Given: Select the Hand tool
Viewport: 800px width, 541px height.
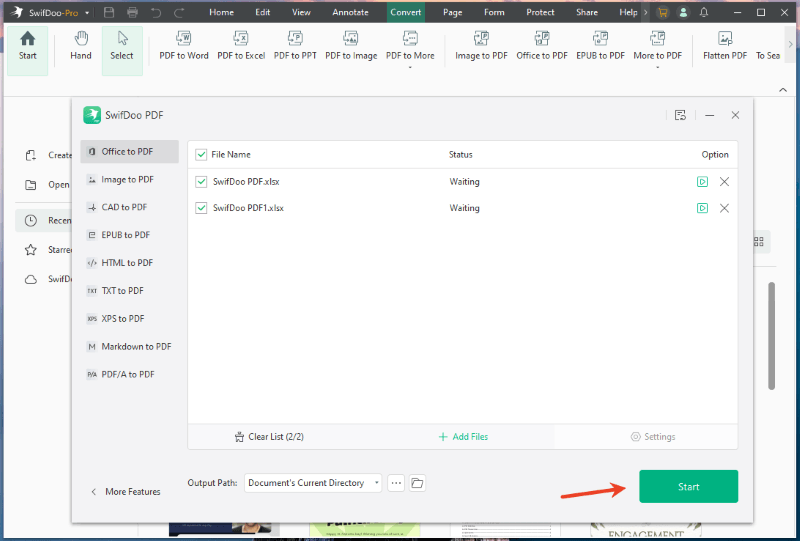Looking at the screenshot, I should [x=81, y=46].
